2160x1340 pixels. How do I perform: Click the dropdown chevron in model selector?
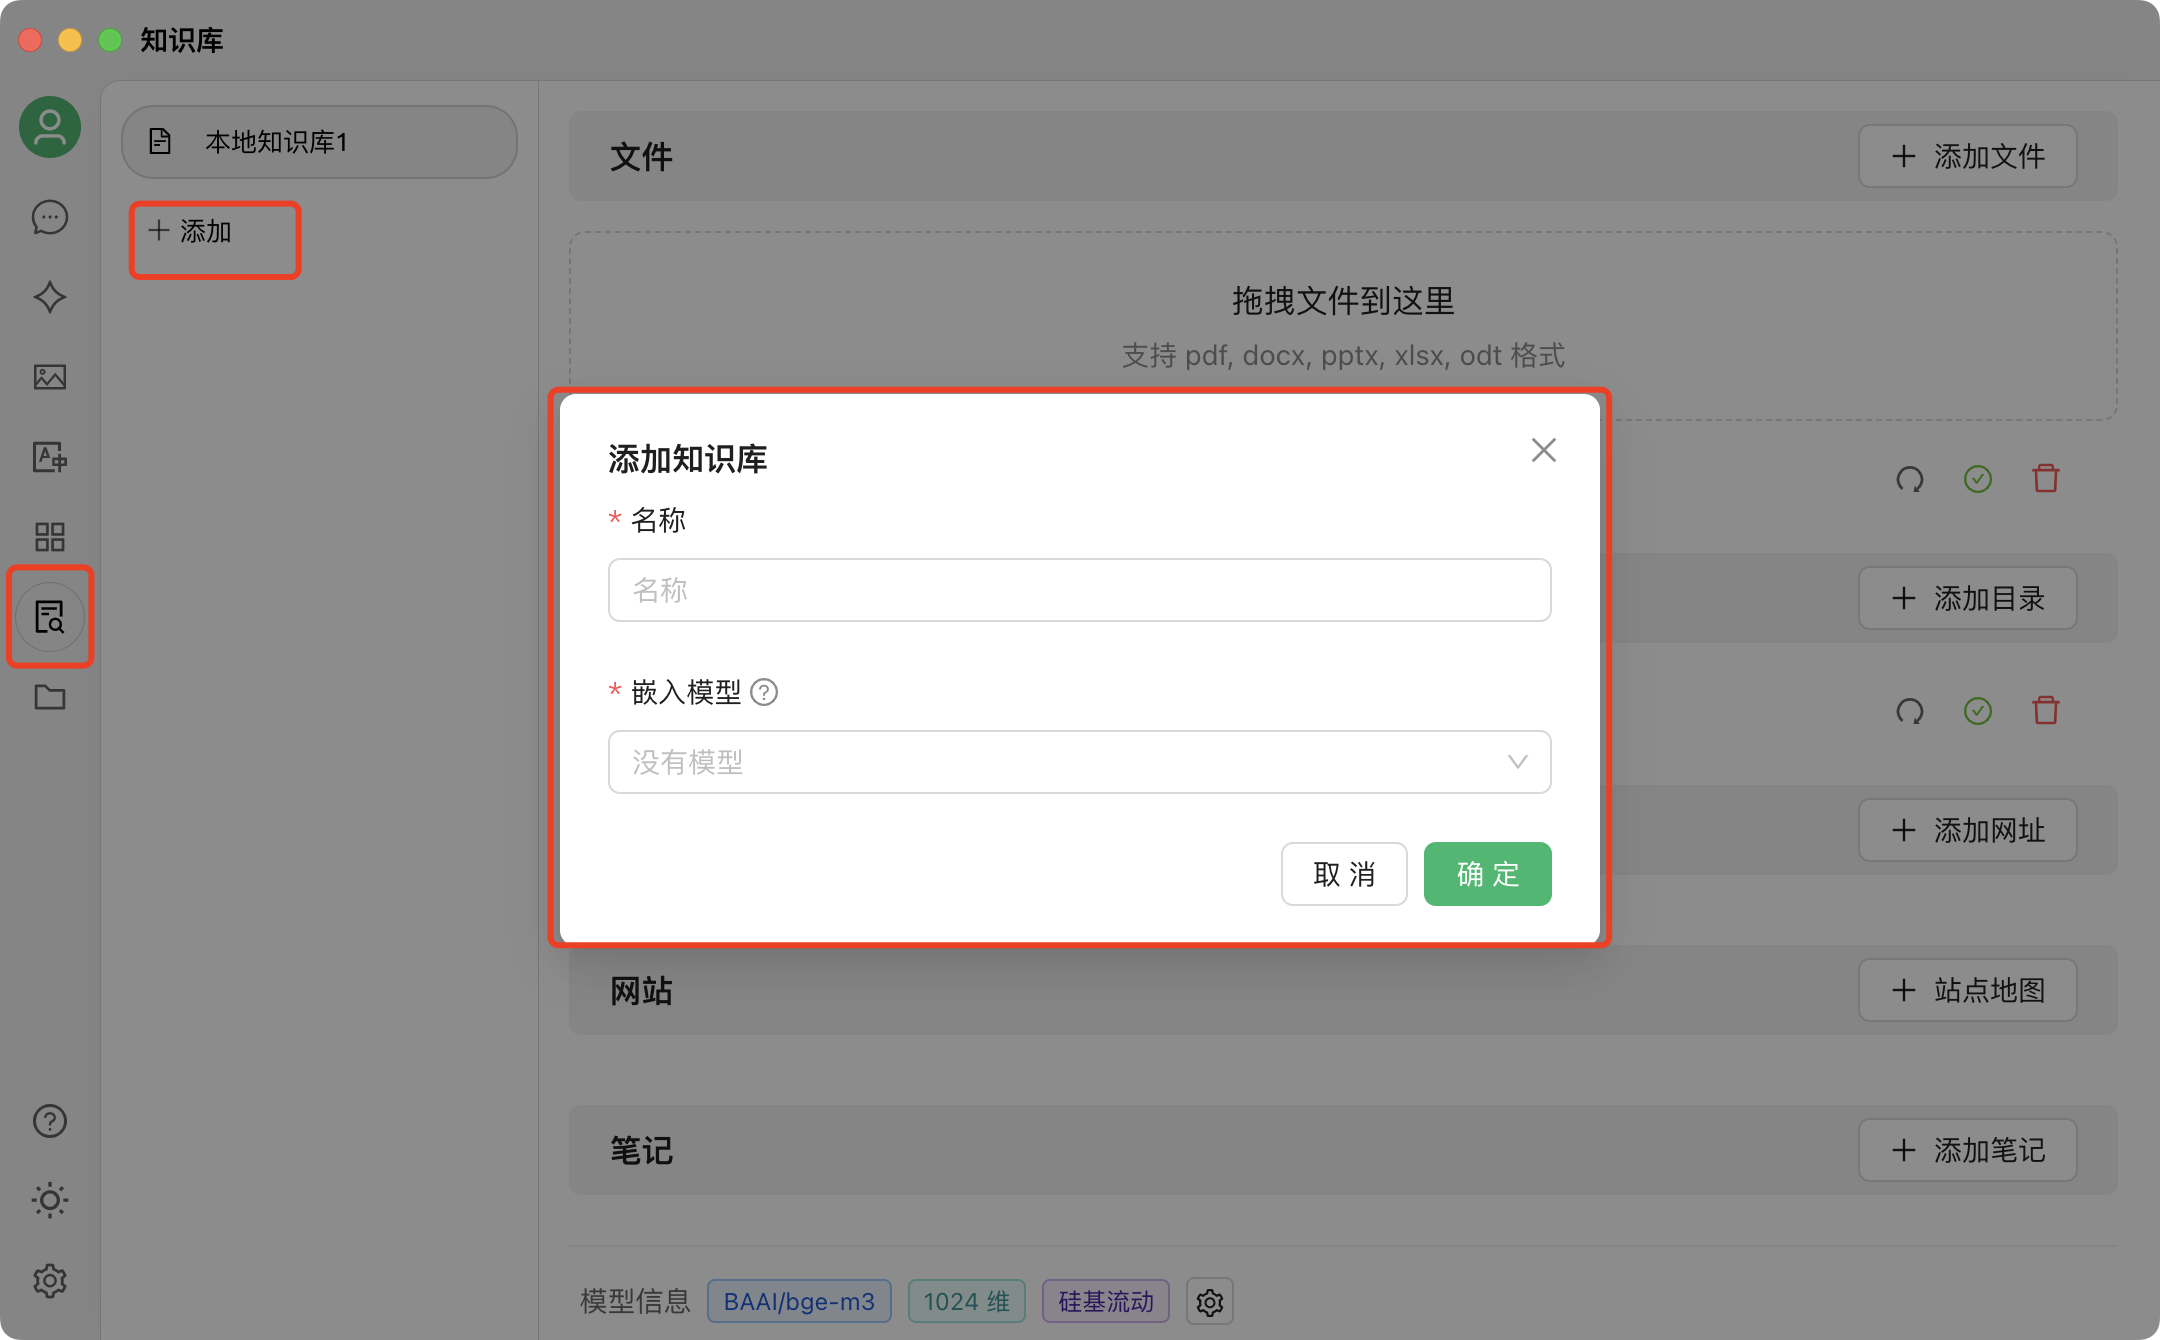tap(1517, 762)
